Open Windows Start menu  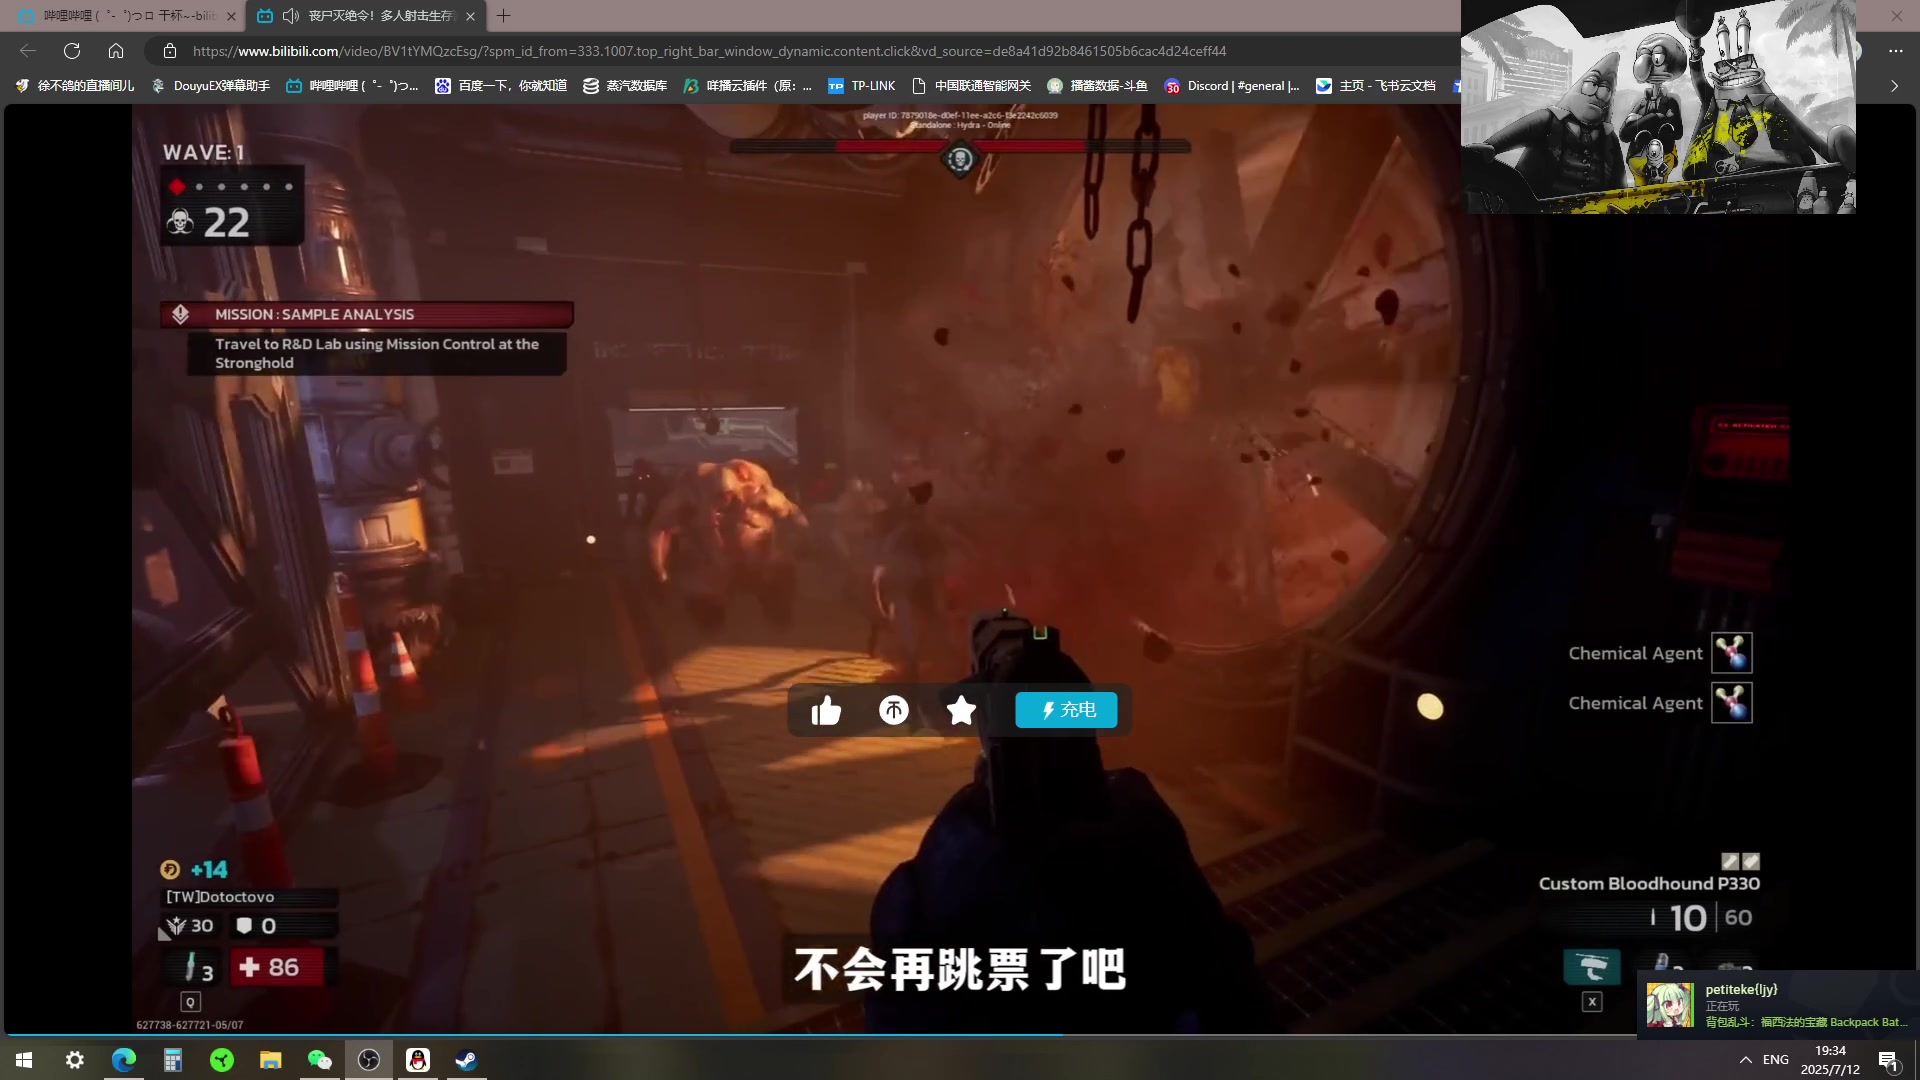click(x=24, y=1060)
